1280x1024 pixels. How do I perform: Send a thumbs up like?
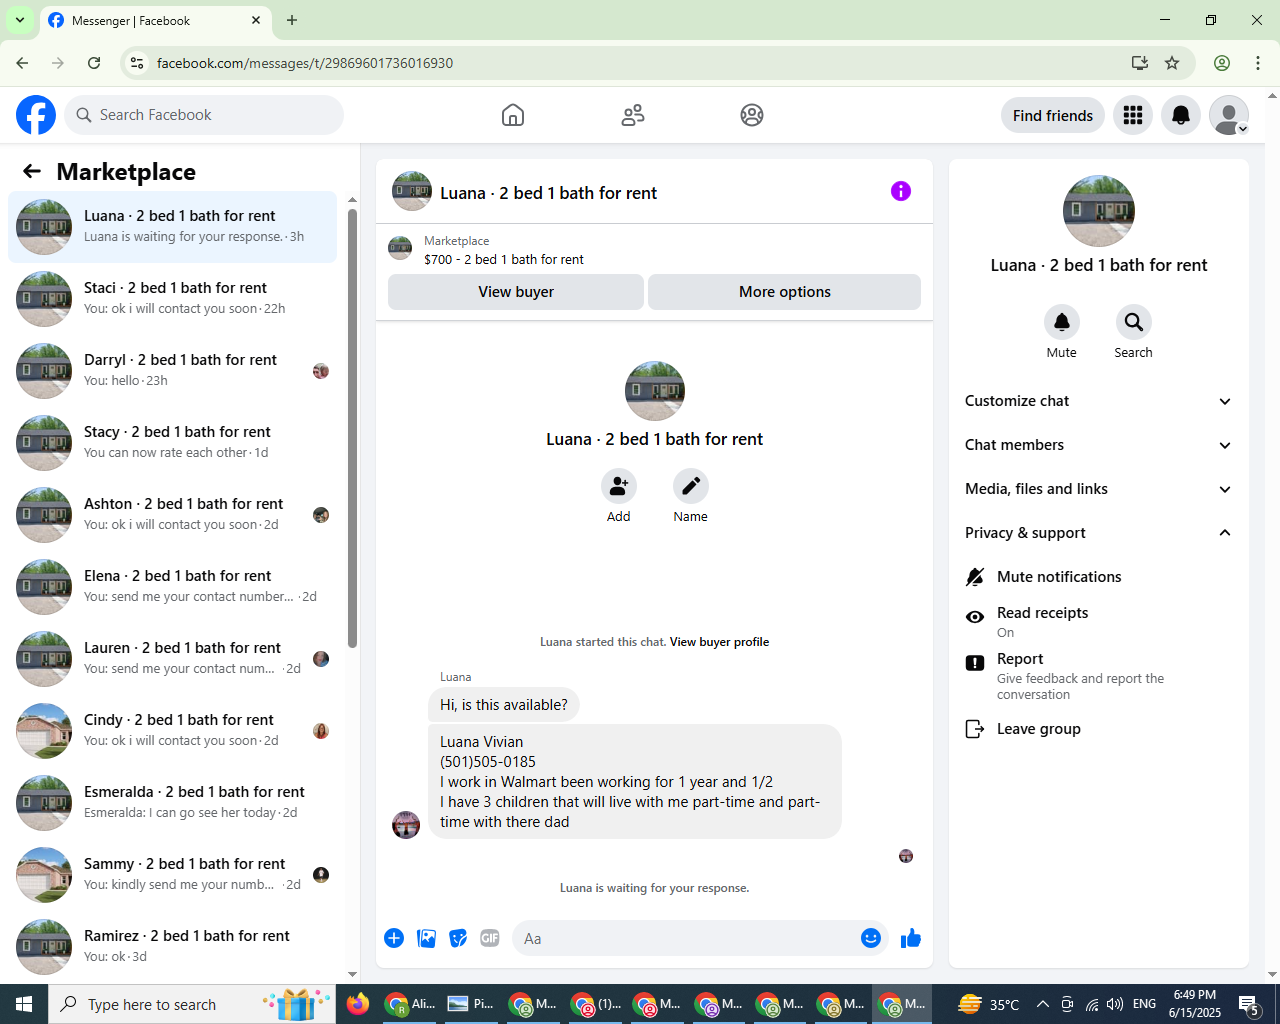tap(911, 938)
